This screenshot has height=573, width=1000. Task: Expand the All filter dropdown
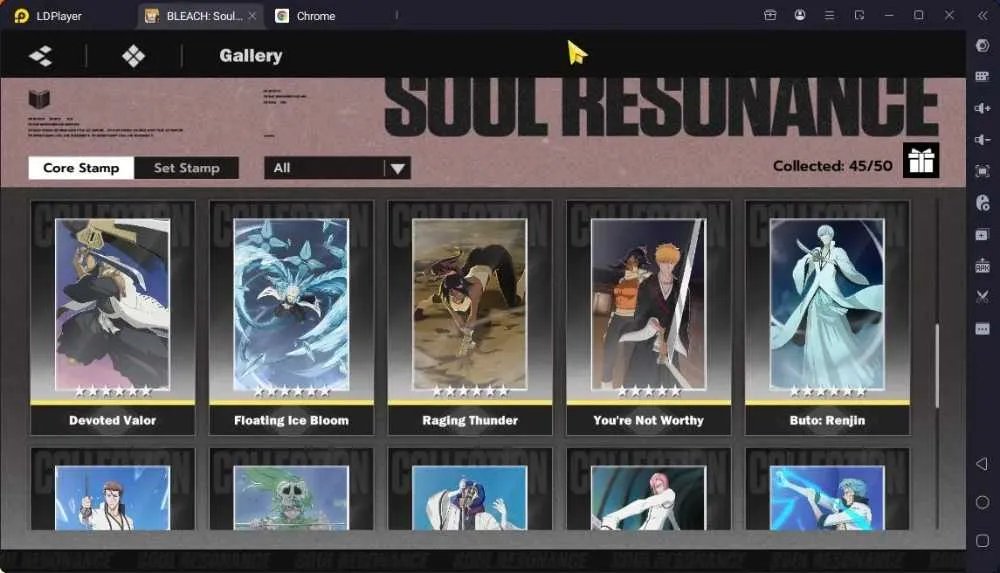(337, 168)
